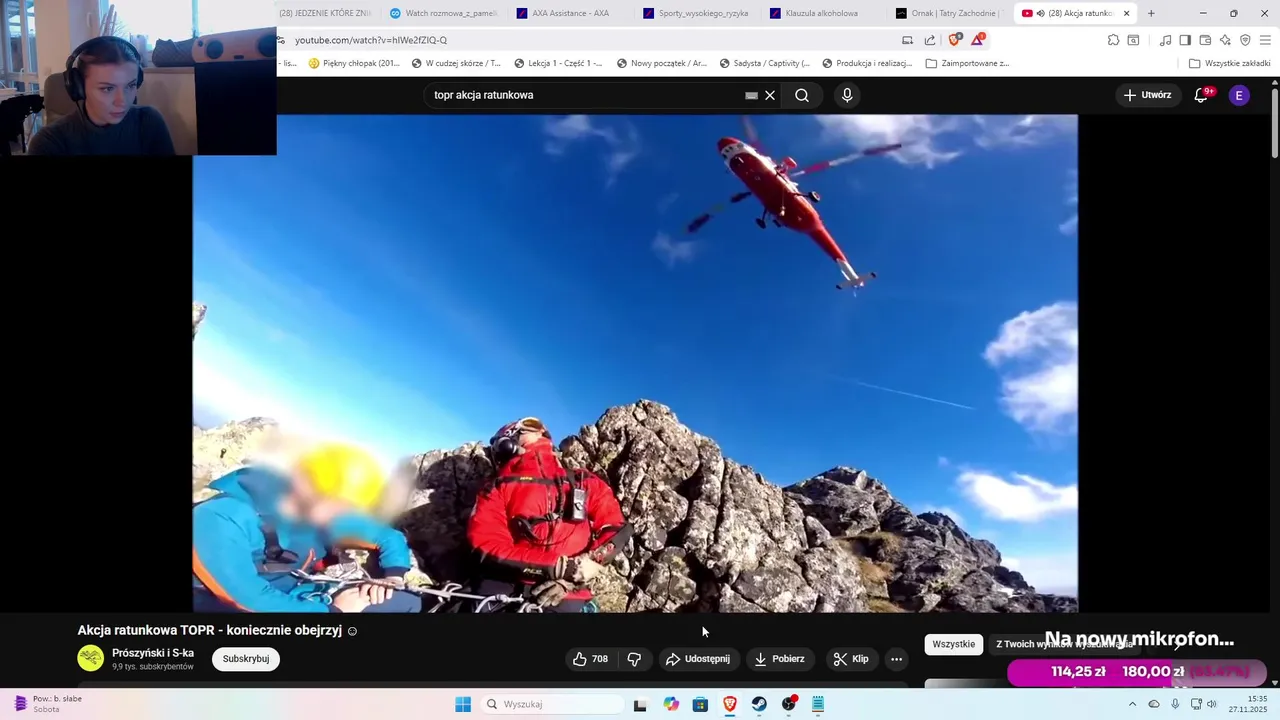Viewport: 1280px width, 720px height.
Task: Close the Akcja ratunkowa YouTube tab
Action: click(x=1127, y=13)
